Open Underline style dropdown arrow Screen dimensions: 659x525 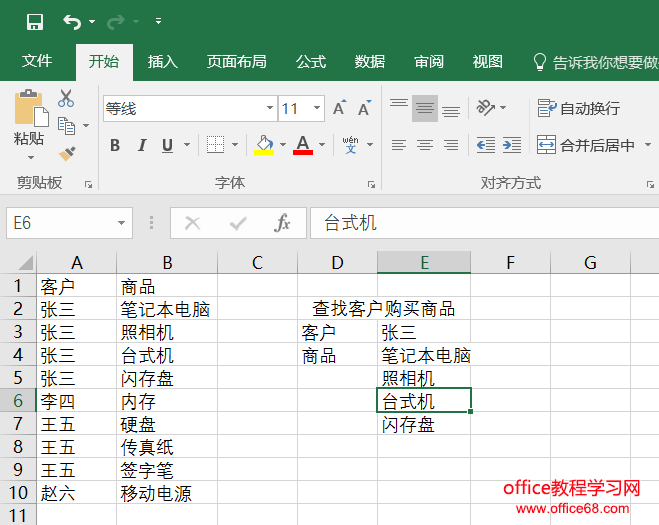pyautogui.click(x=187, y=145)
